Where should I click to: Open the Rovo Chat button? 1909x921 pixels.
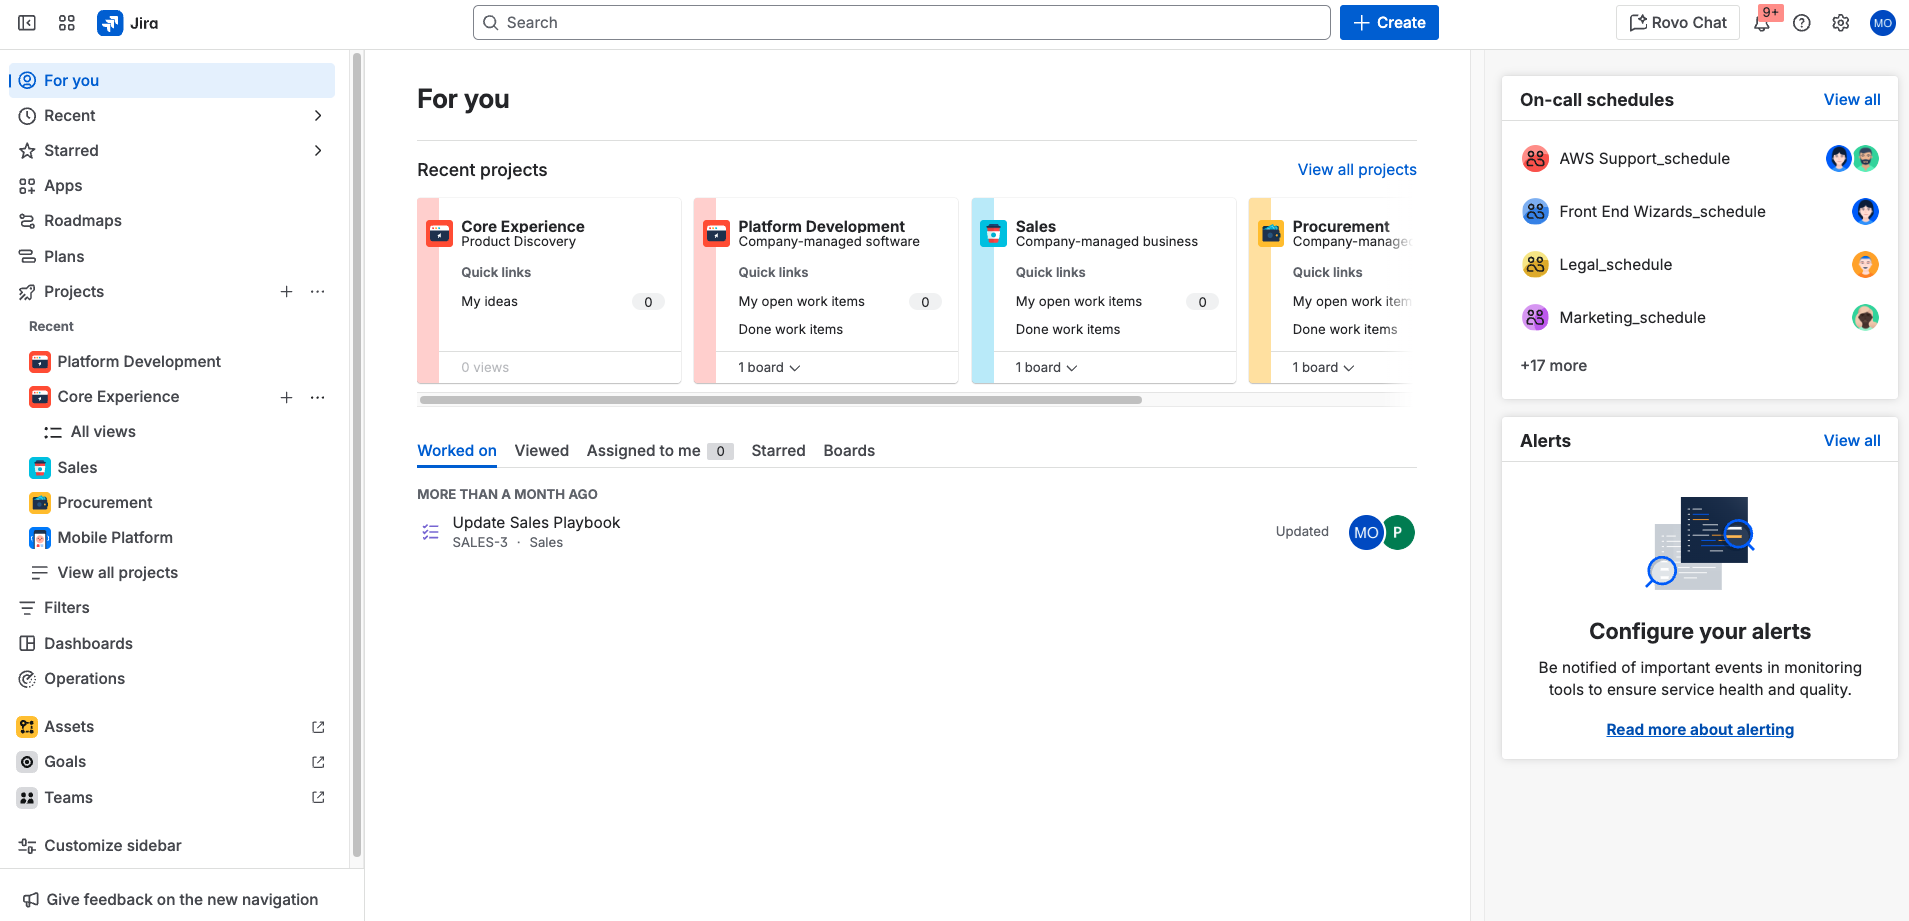coord(1677,23)
